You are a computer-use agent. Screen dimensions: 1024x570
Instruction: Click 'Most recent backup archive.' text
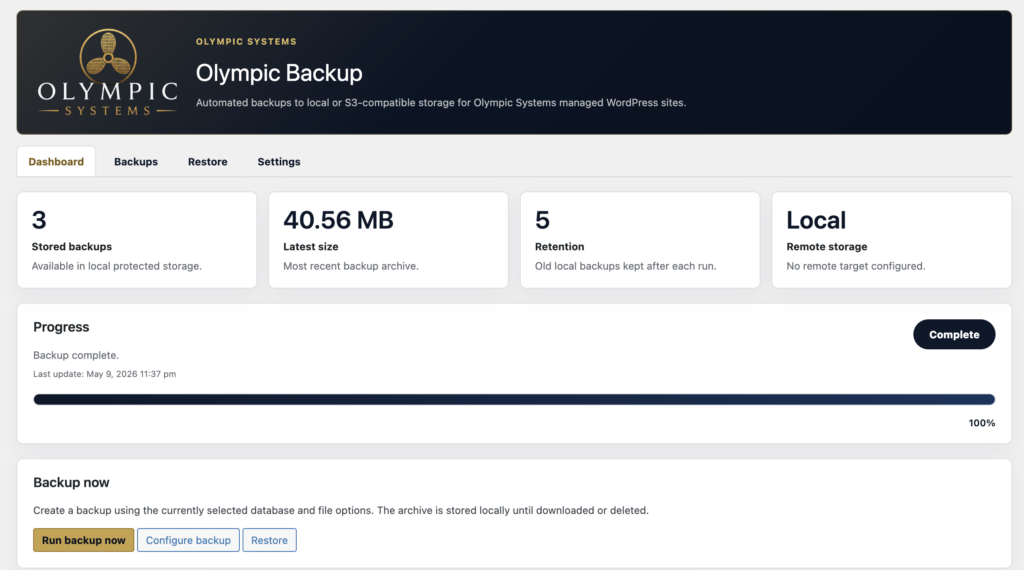(x=351, y=266)
